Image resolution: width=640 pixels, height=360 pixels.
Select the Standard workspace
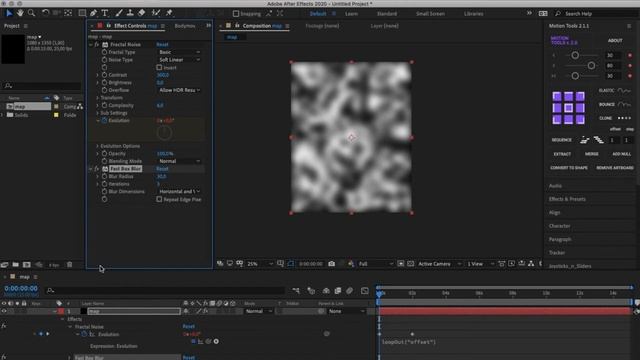[x=387, y=13]
